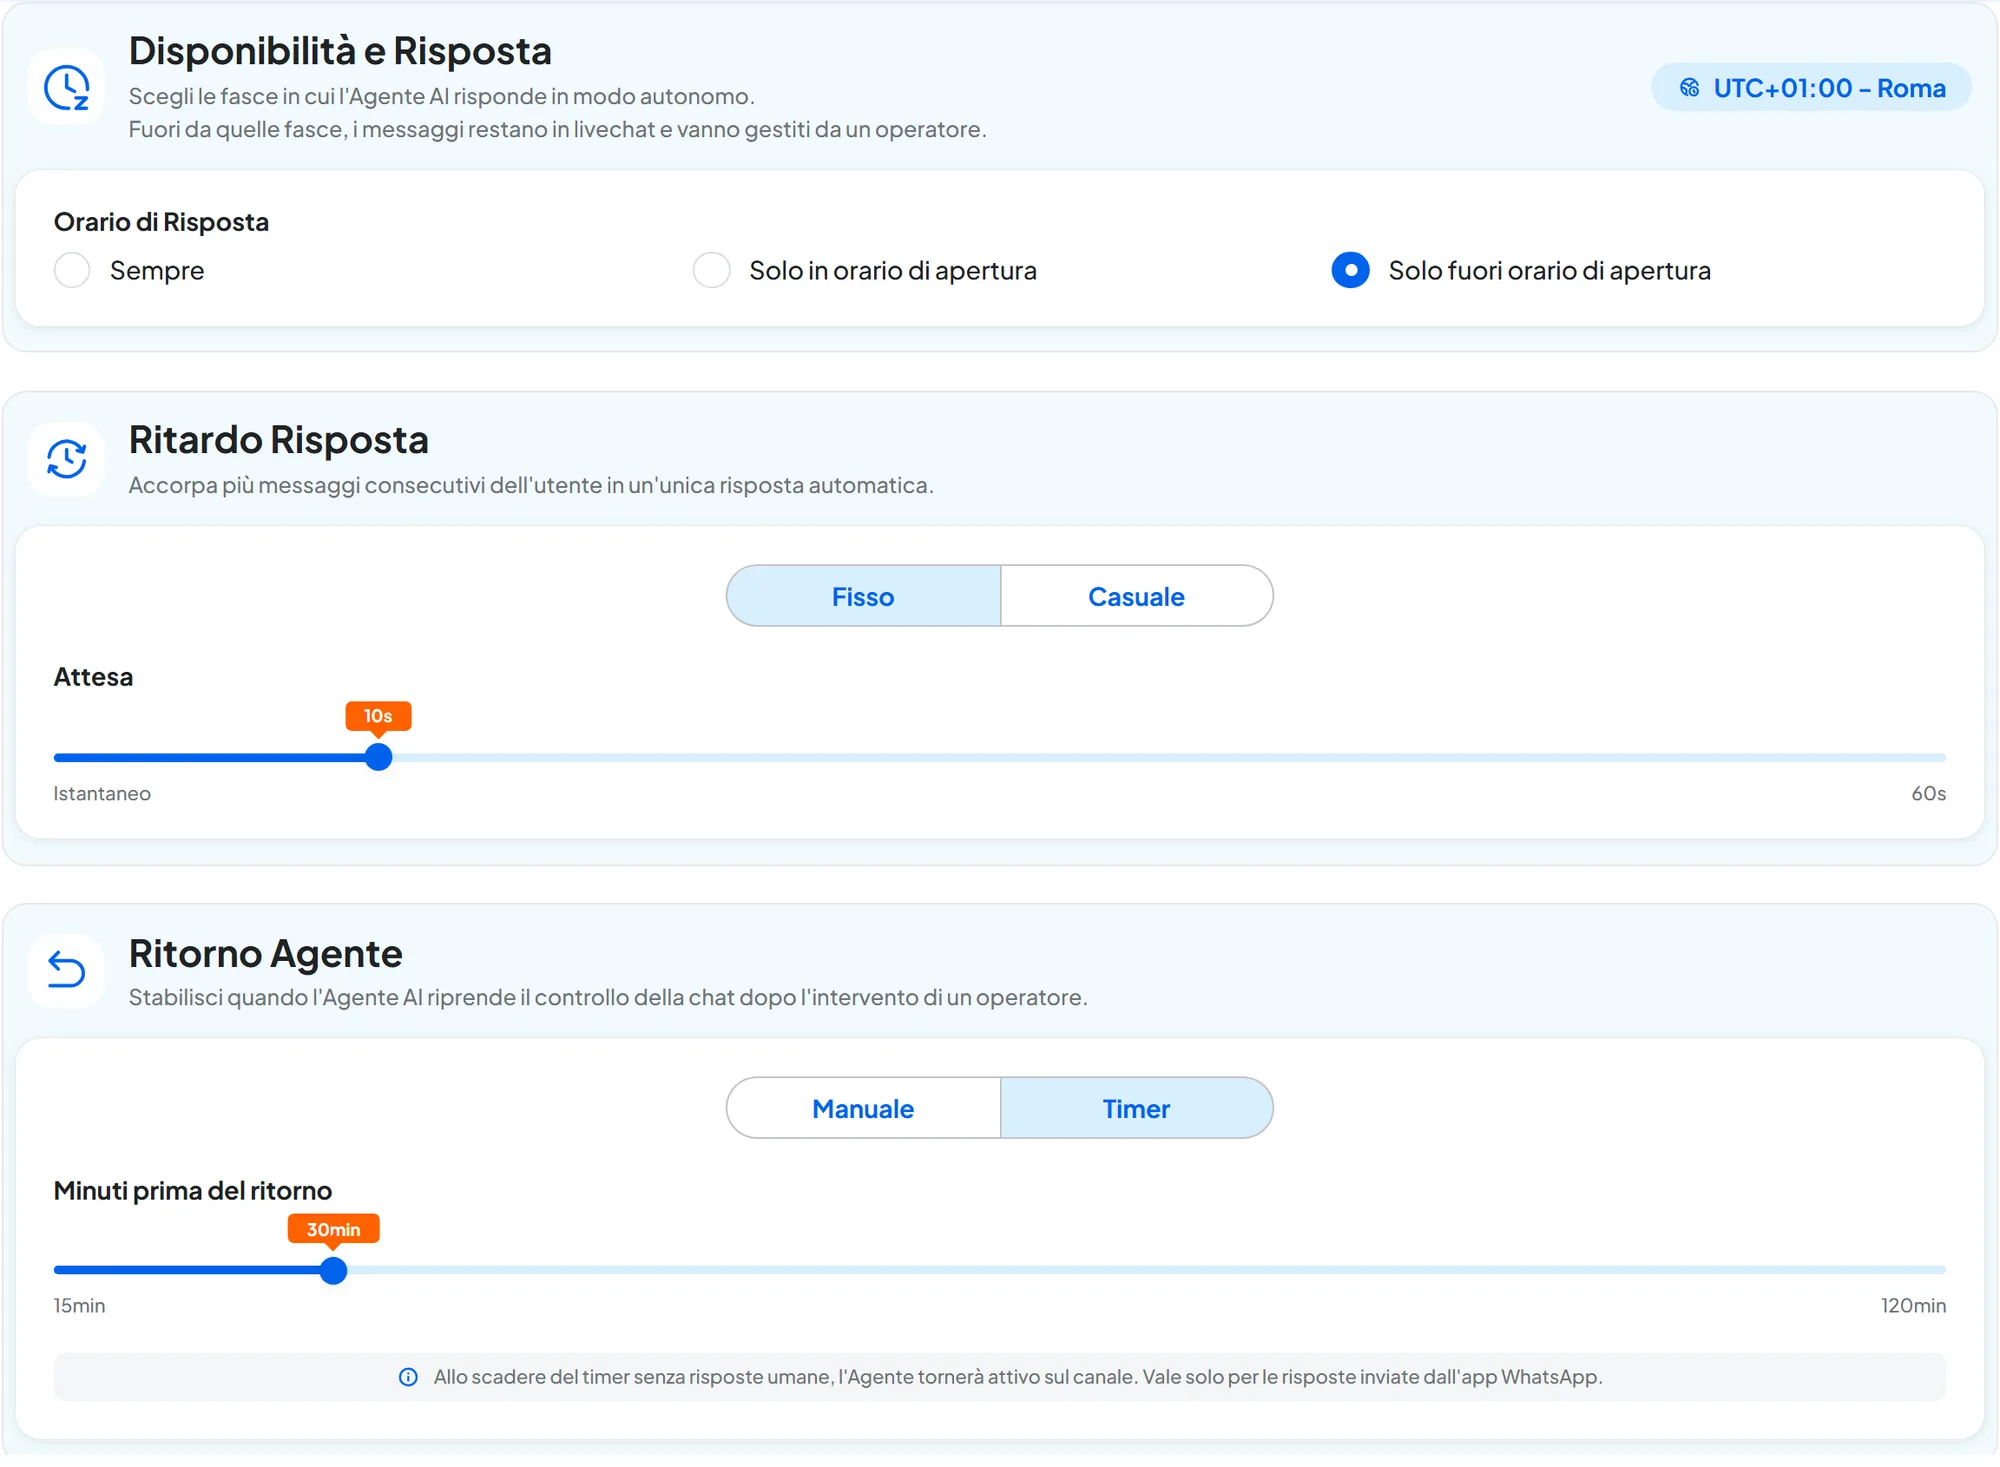Select the Timer return mode
2000x1467 pixels.
pos(1137,1108)
